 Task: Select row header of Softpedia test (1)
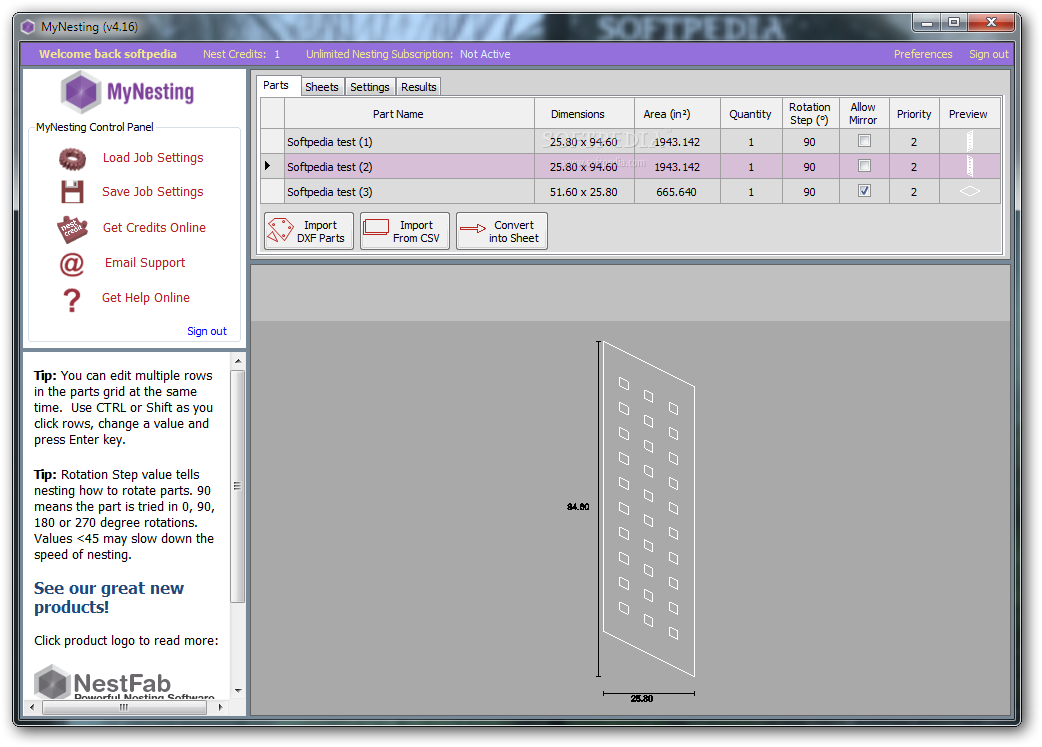click(272, 142)
